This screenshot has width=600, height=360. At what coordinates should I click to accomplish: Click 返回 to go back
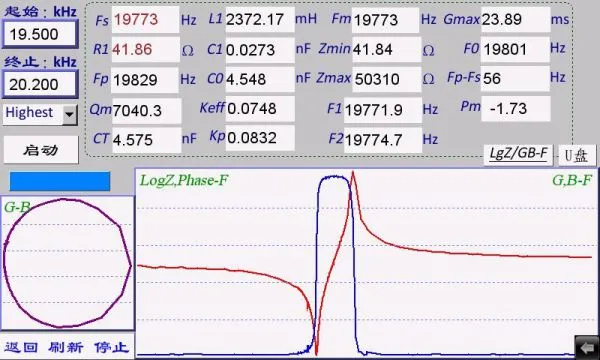(21, 347)
